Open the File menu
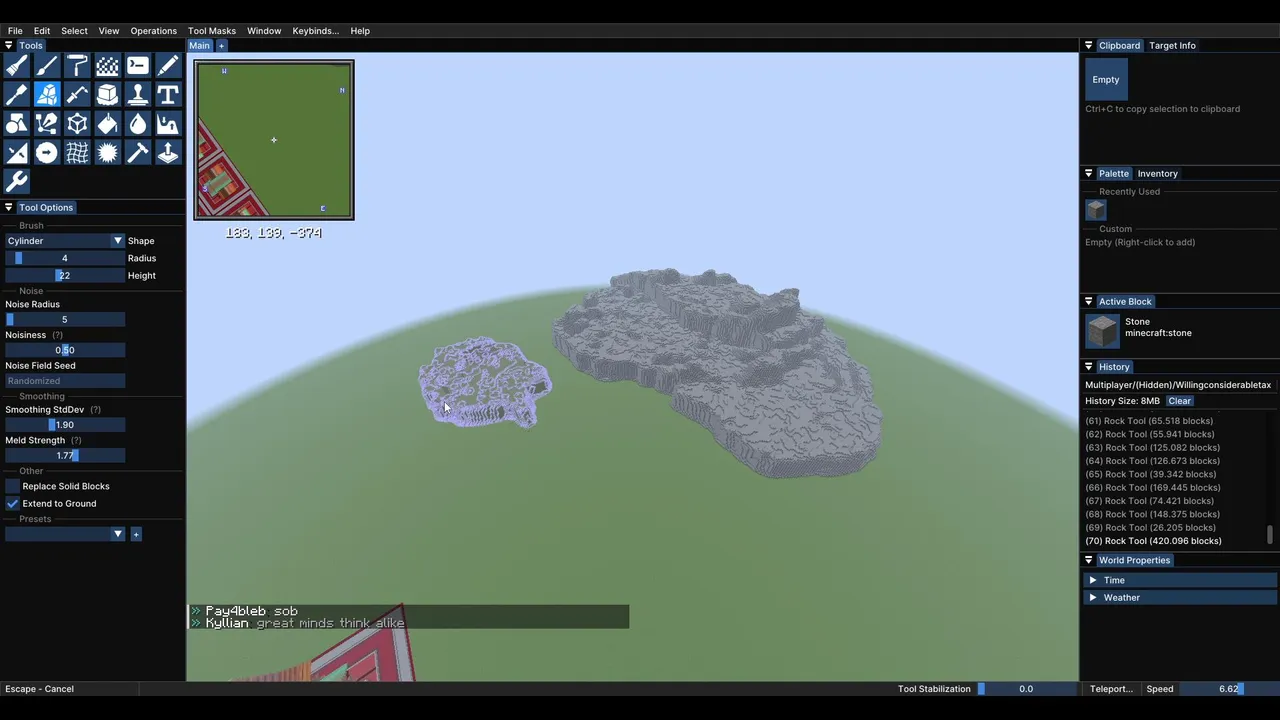The image size is (1280, 720). [x=15, y=31]
